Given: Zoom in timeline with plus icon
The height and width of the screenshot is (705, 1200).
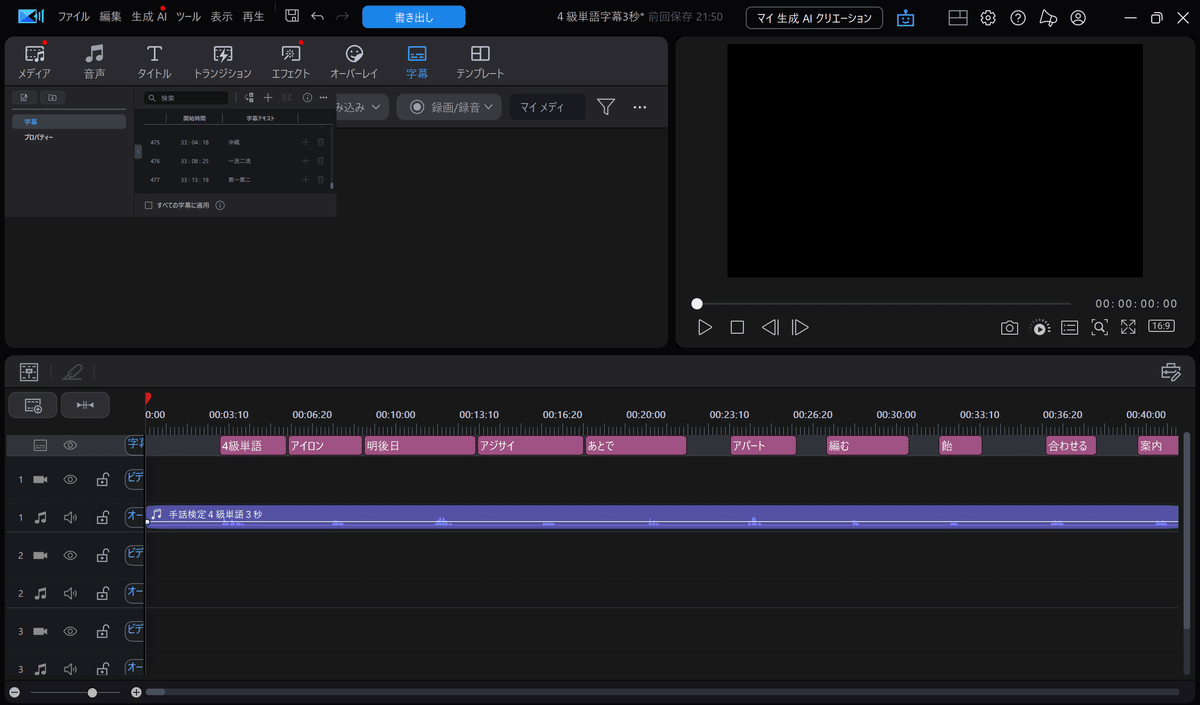Looking at the screenshot, I should click(x=136, y=692).
